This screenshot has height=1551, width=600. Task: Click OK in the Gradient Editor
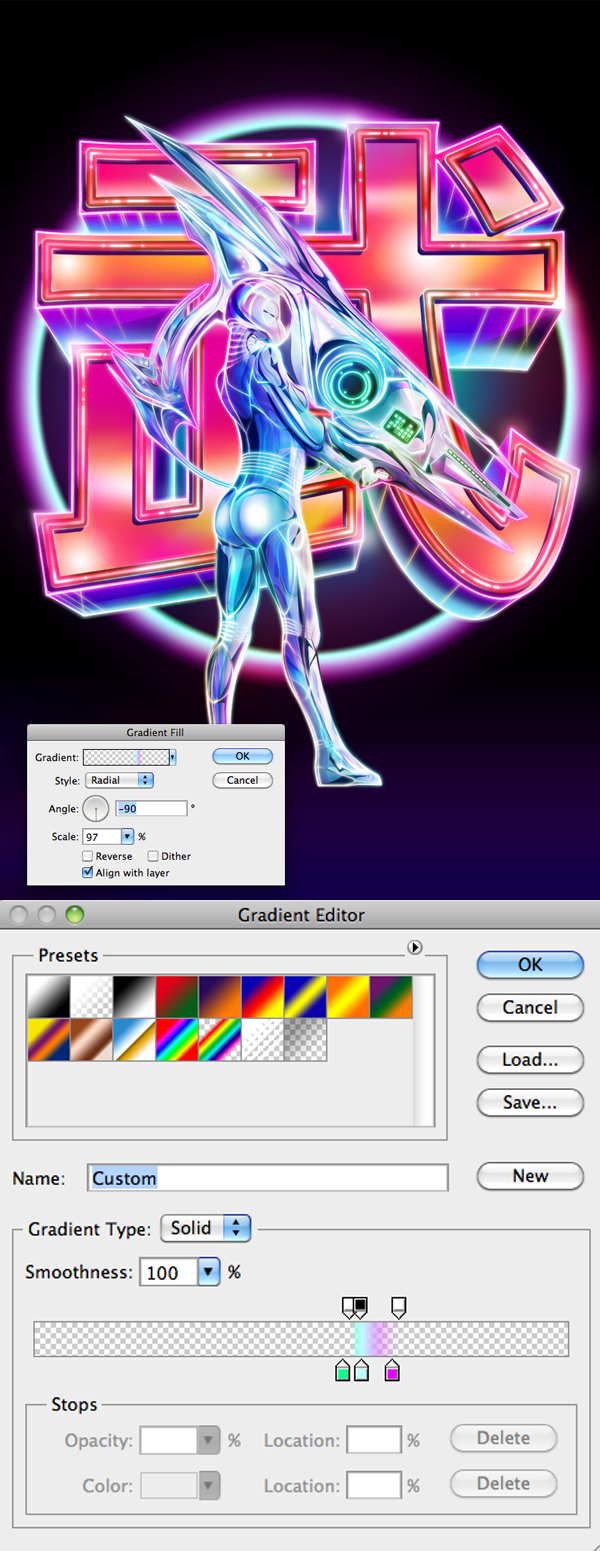[x=530, y=964]
